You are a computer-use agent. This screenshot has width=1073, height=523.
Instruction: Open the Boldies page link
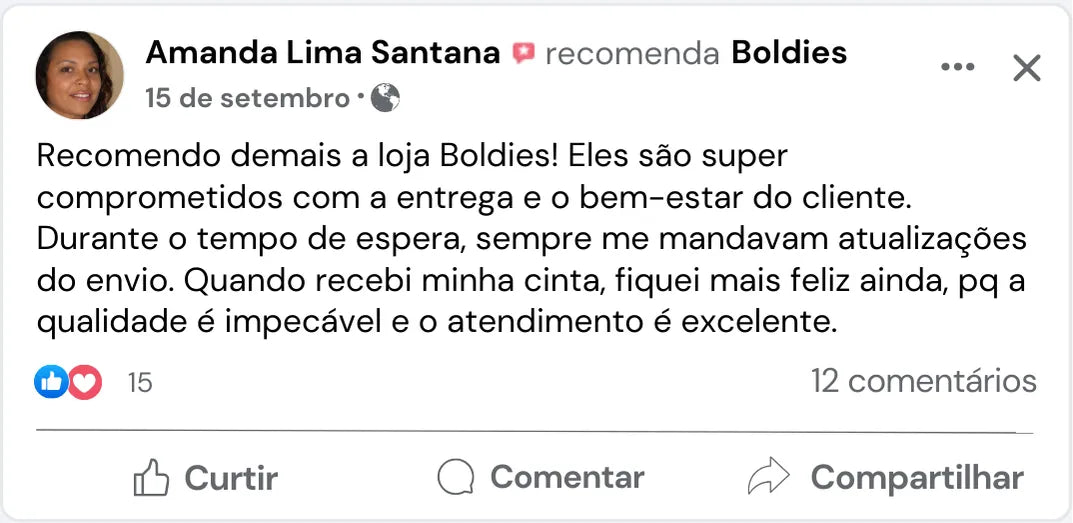789,53
